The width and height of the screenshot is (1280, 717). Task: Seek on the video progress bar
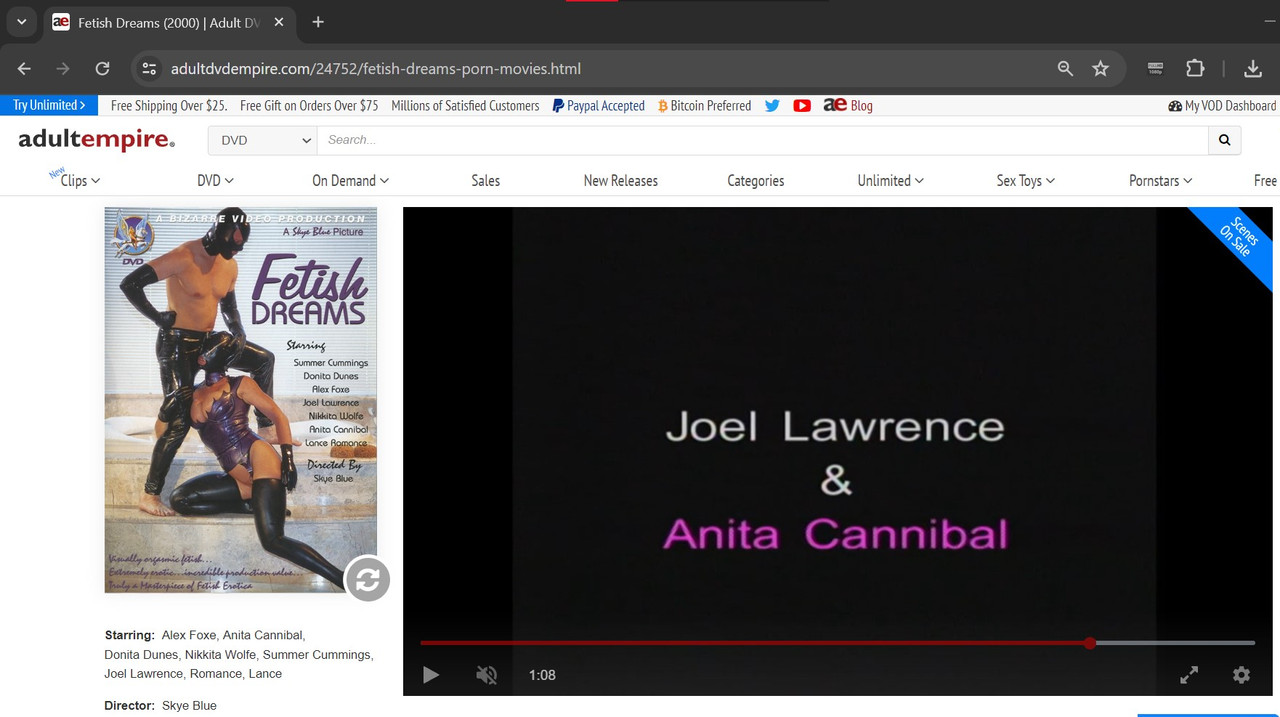(x=837, y=643)
